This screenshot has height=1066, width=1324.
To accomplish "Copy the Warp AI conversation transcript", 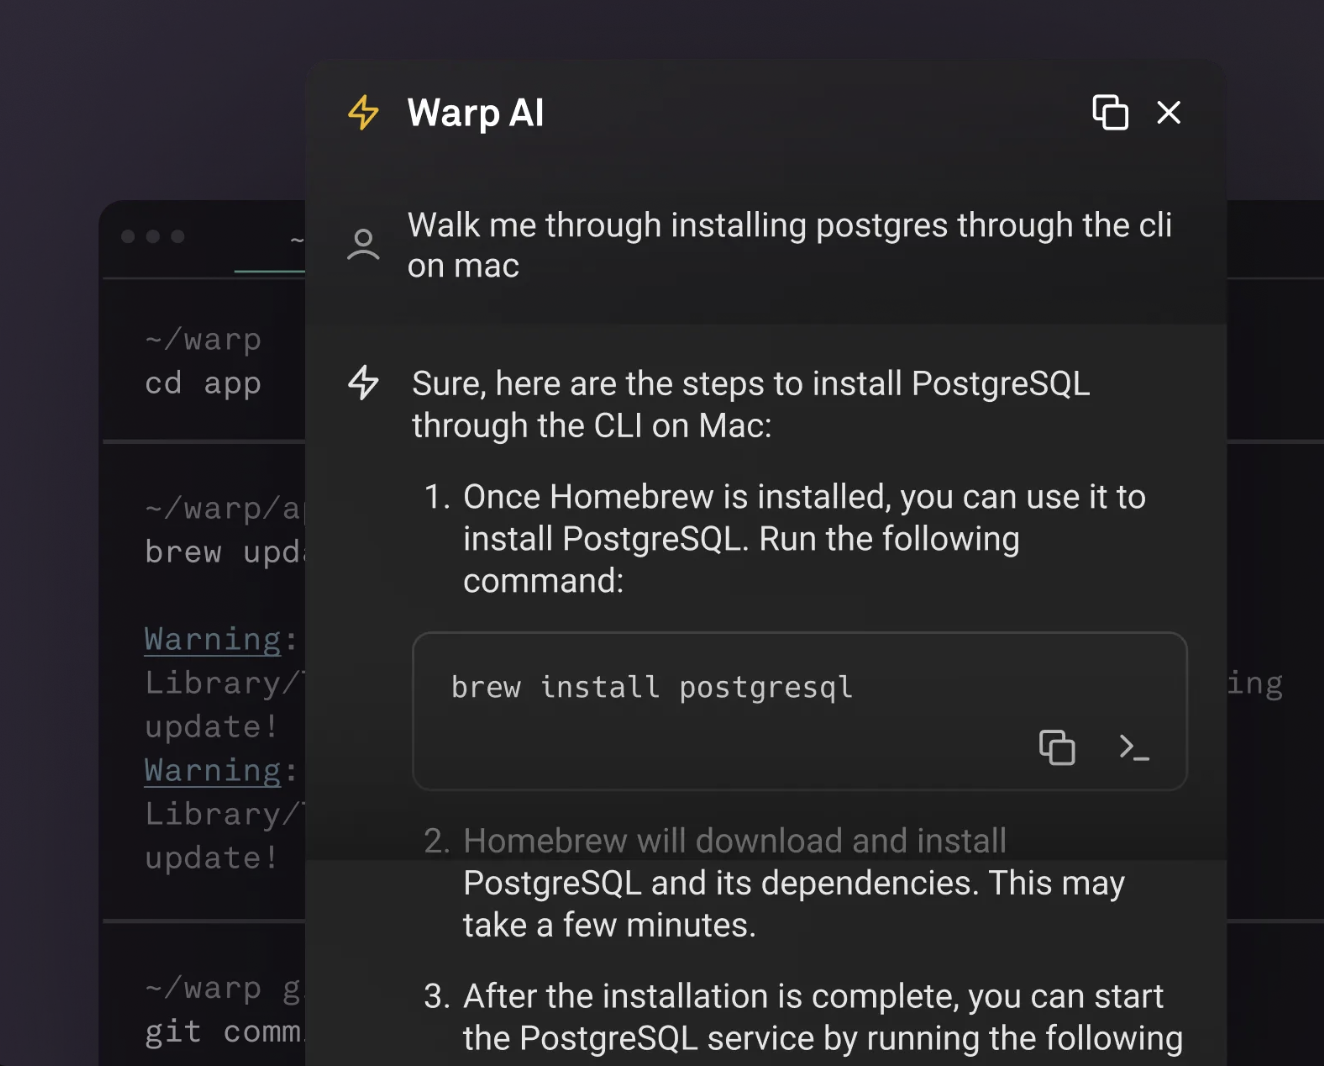I will point(1110,112).
